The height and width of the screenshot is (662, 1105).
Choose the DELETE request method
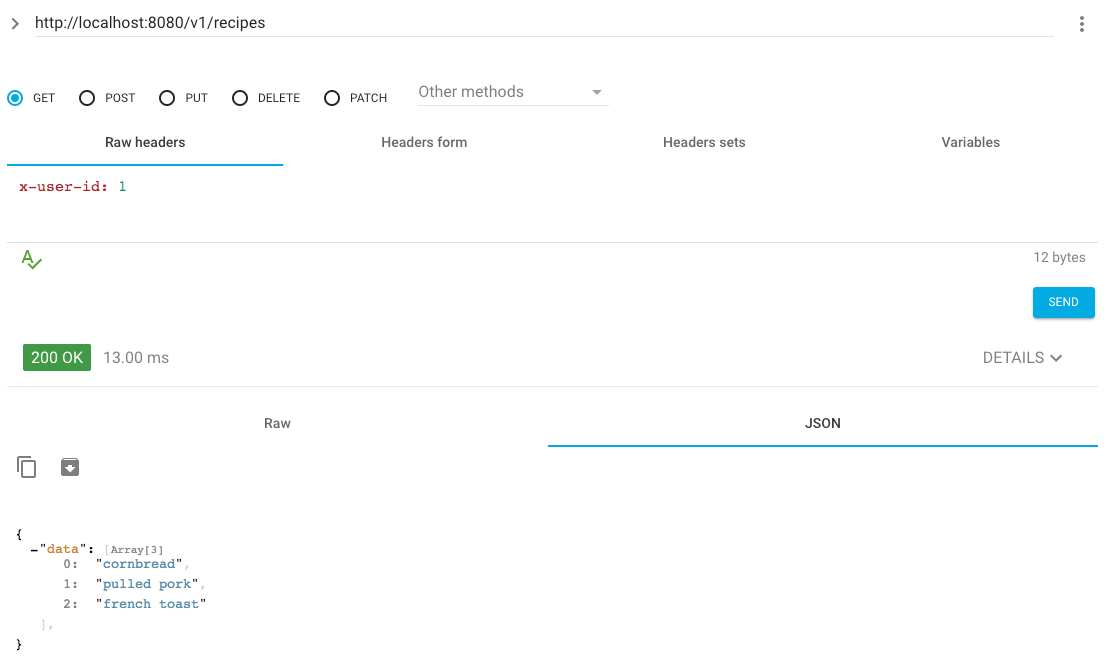[240, 98]
